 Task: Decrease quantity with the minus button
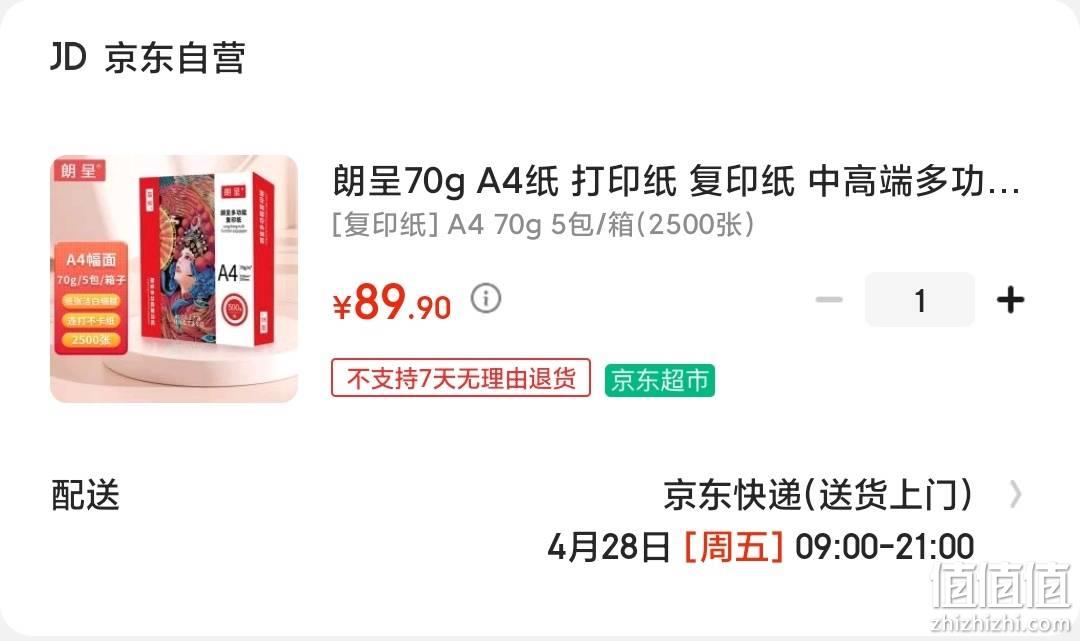coord(829,300)
